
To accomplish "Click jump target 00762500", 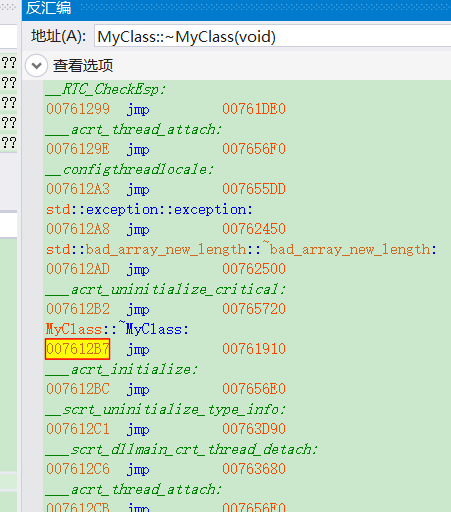I will tap(254, 269).
